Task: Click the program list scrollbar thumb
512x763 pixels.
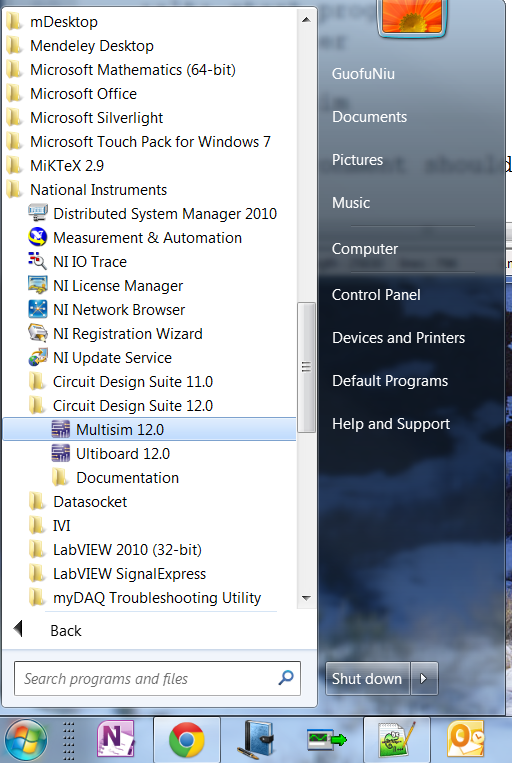Action: [x=306, y=367]
